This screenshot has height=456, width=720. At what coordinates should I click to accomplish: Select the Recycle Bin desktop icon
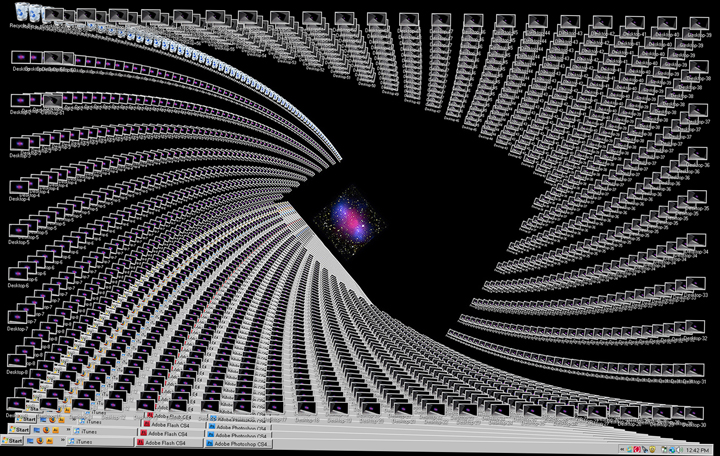(20, 14)
